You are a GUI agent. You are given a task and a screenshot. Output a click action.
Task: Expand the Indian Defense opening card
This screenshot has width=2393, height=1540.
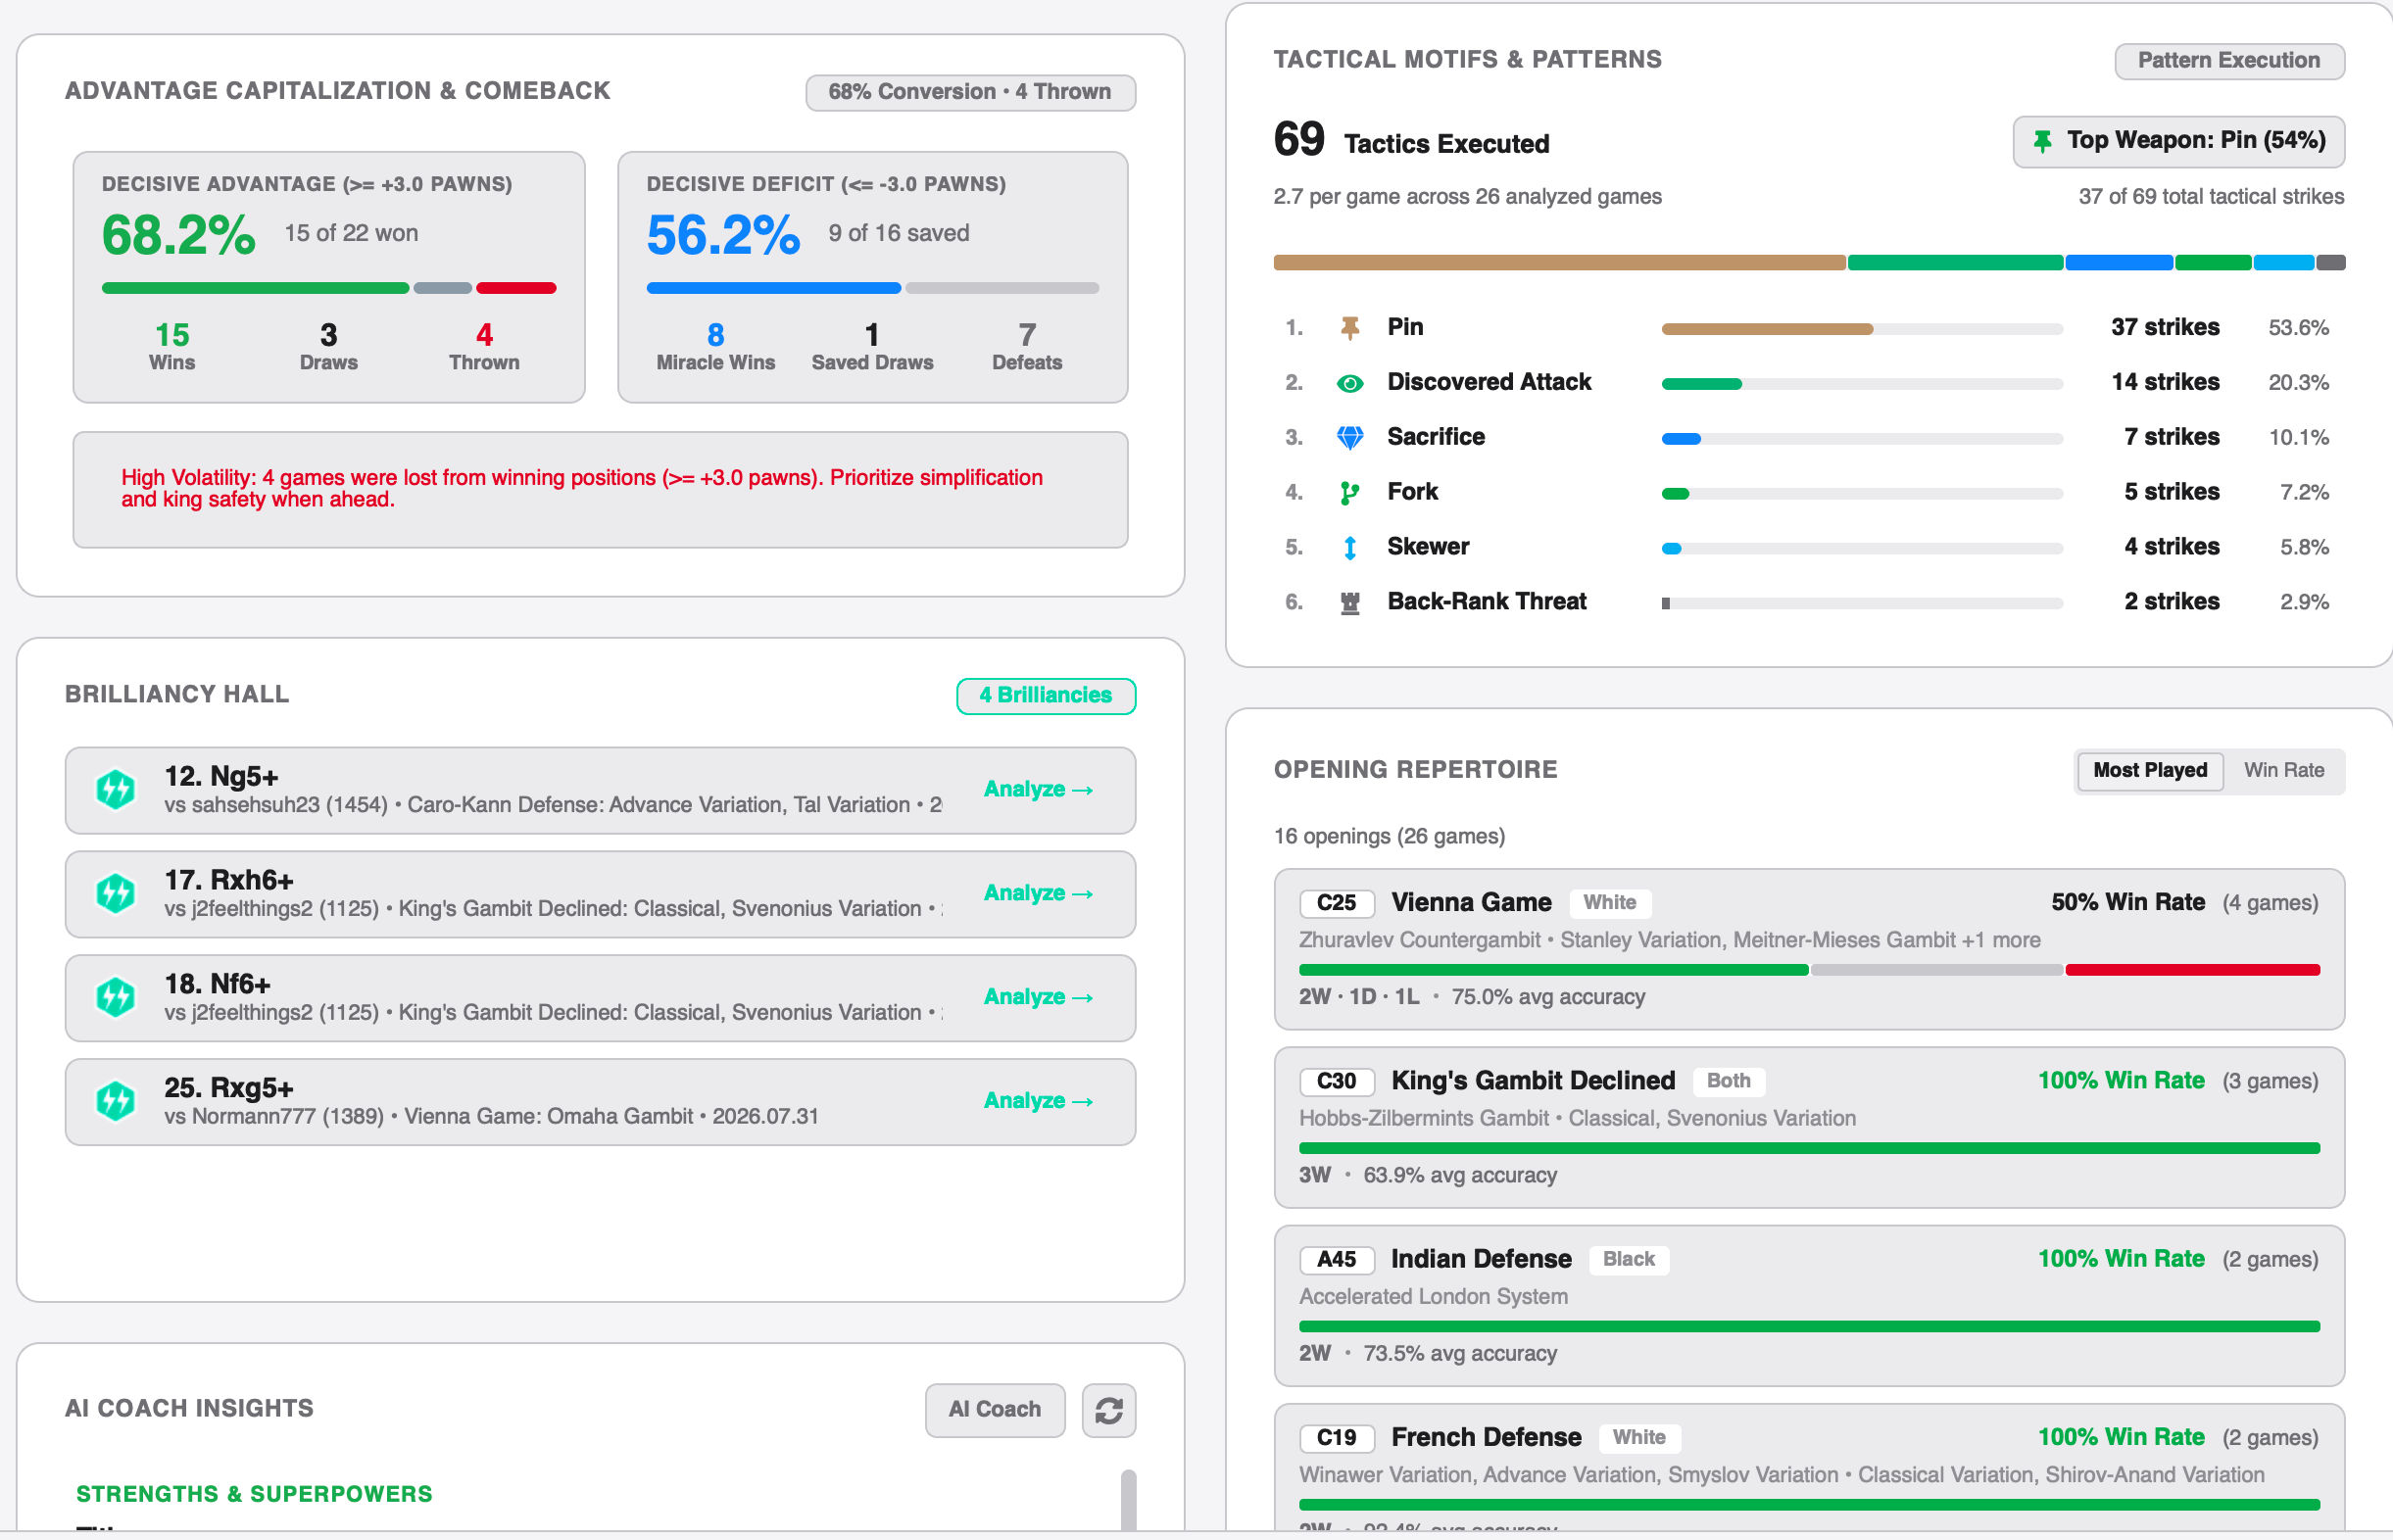pos(1809,1305)
